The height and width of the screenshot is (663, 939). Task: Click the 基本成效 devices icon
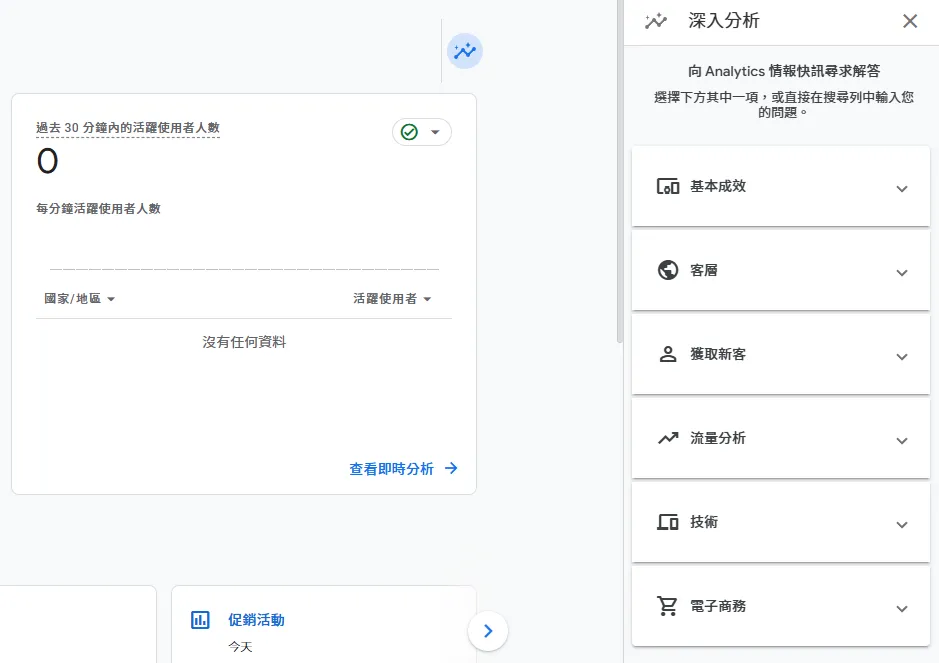pyautogui.click(x=668, y=186)
